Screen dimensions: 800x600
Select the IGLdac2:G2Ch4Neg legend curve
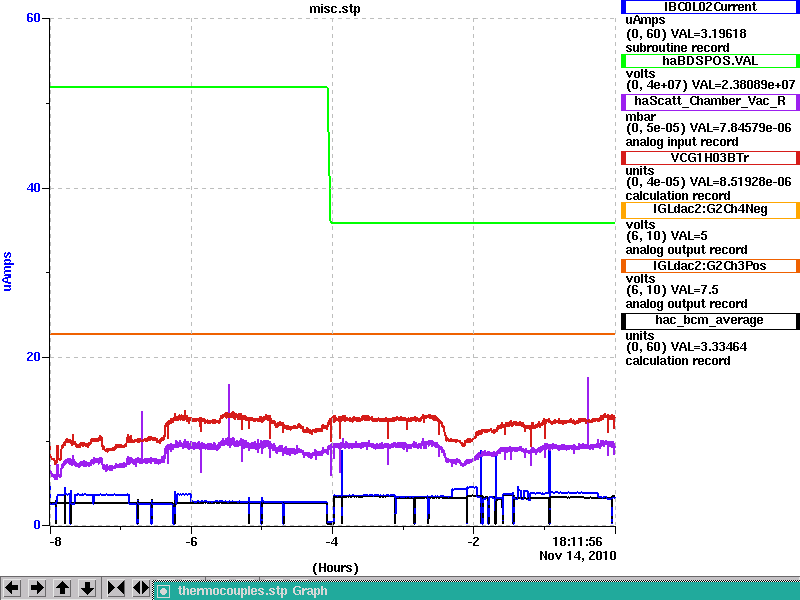click(710, 210)
